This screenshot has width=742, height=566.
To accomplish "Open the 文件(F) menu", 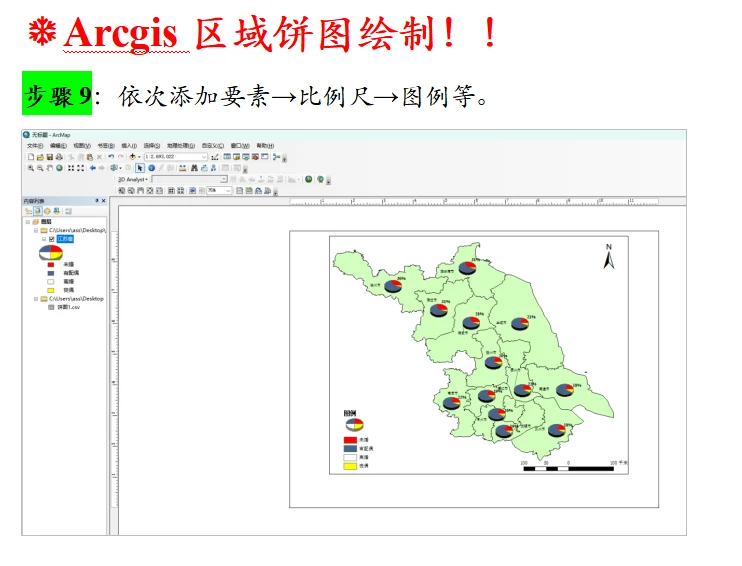I will pos(35,146).
